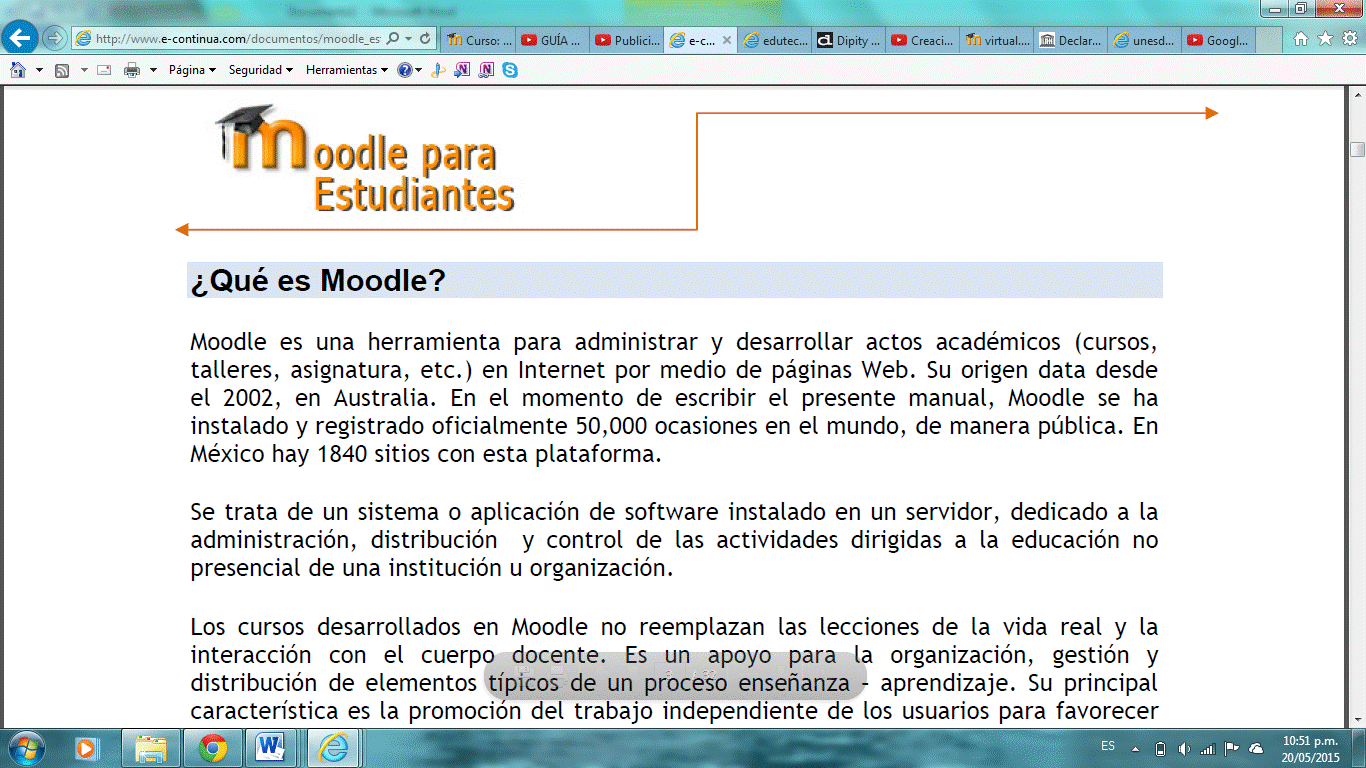Viewport: 1366px width, 768px height.
Task: Click the Moodle para Estudiantes logo
Action: click(x=364, y=159)
